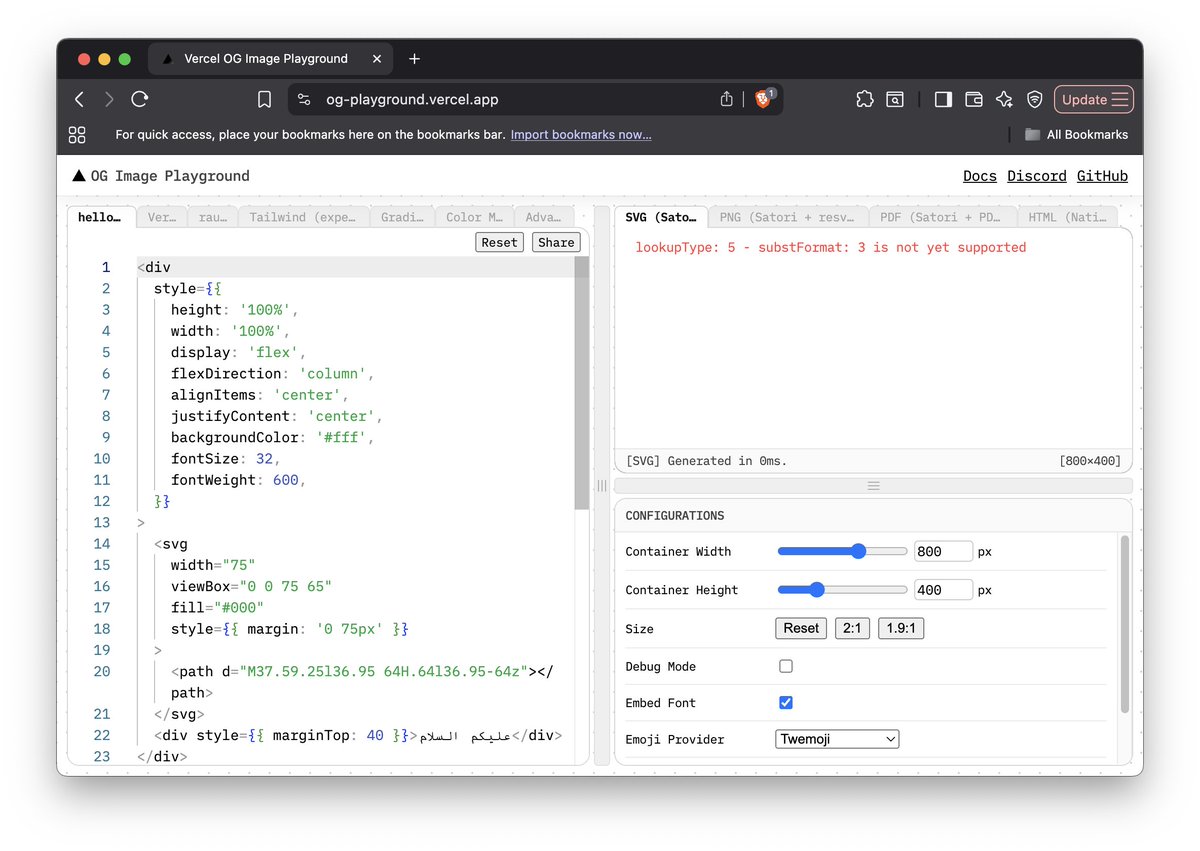Switch to the Gradi... editor tab
This screenshot has width=1200, height=851.
click(402, 217)
